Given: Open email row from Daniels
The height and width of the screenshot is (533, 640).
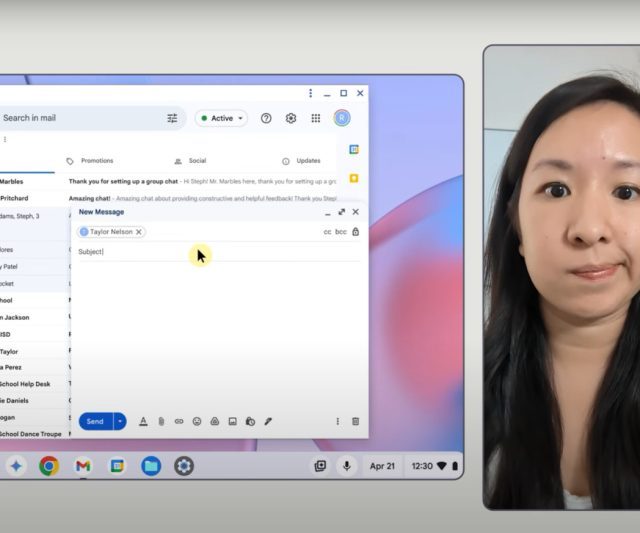Looking at the screenshot, I should (35, 401).
